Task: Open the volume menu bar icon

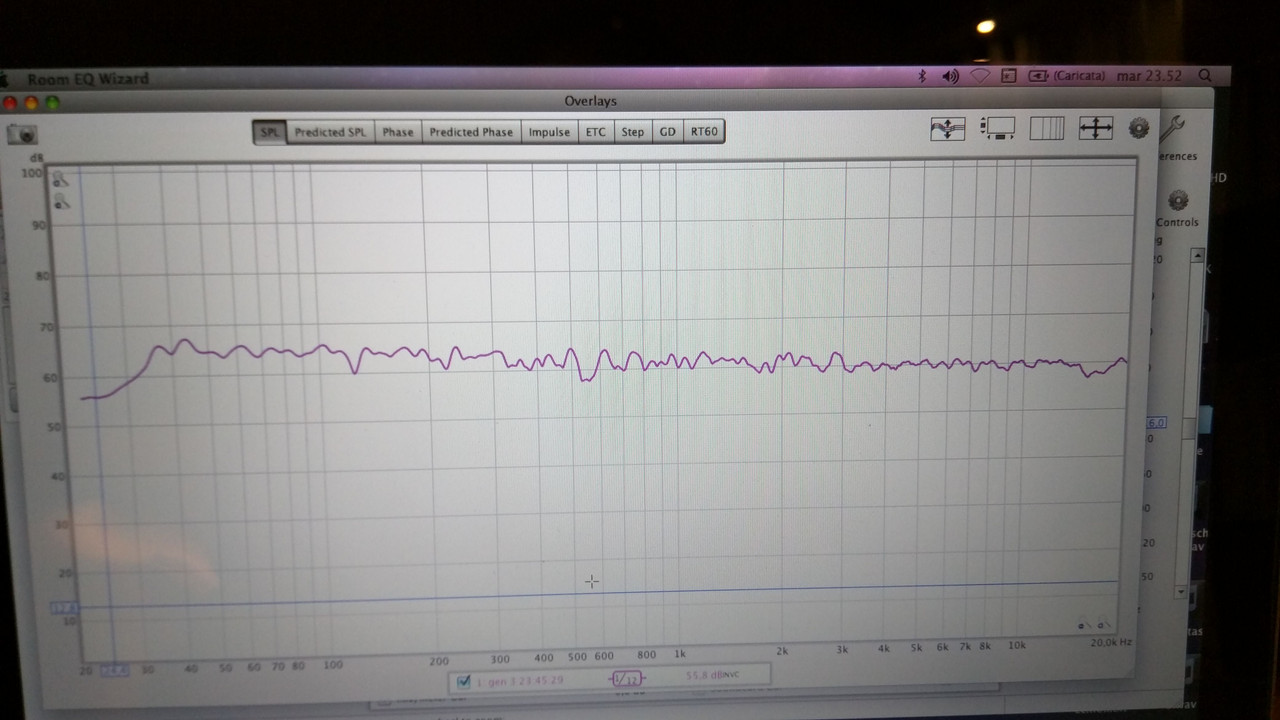Action: pyautogui.click(x=950, y=76)
